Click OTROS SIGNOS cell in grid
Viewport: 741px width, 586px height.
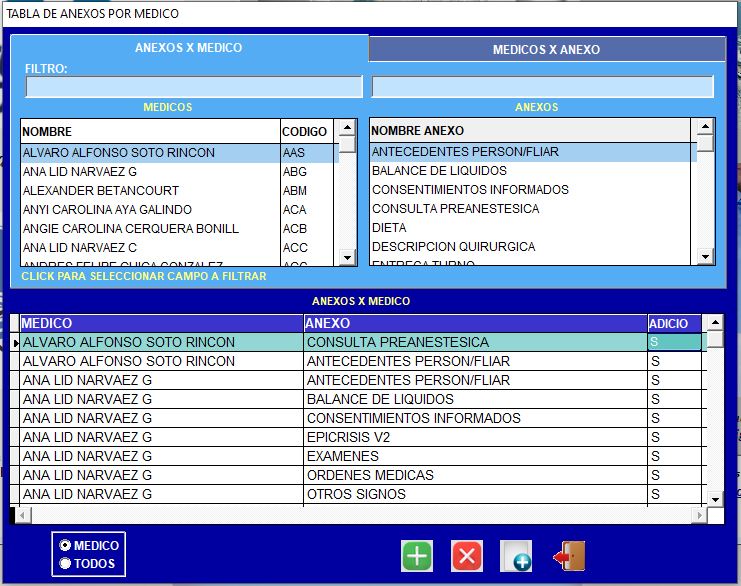pyautogui.click(x=475, y=494)
